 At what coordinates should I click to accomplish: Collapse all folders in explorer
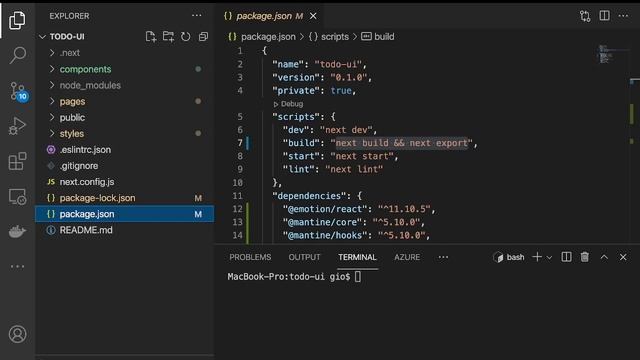point(203,36)
